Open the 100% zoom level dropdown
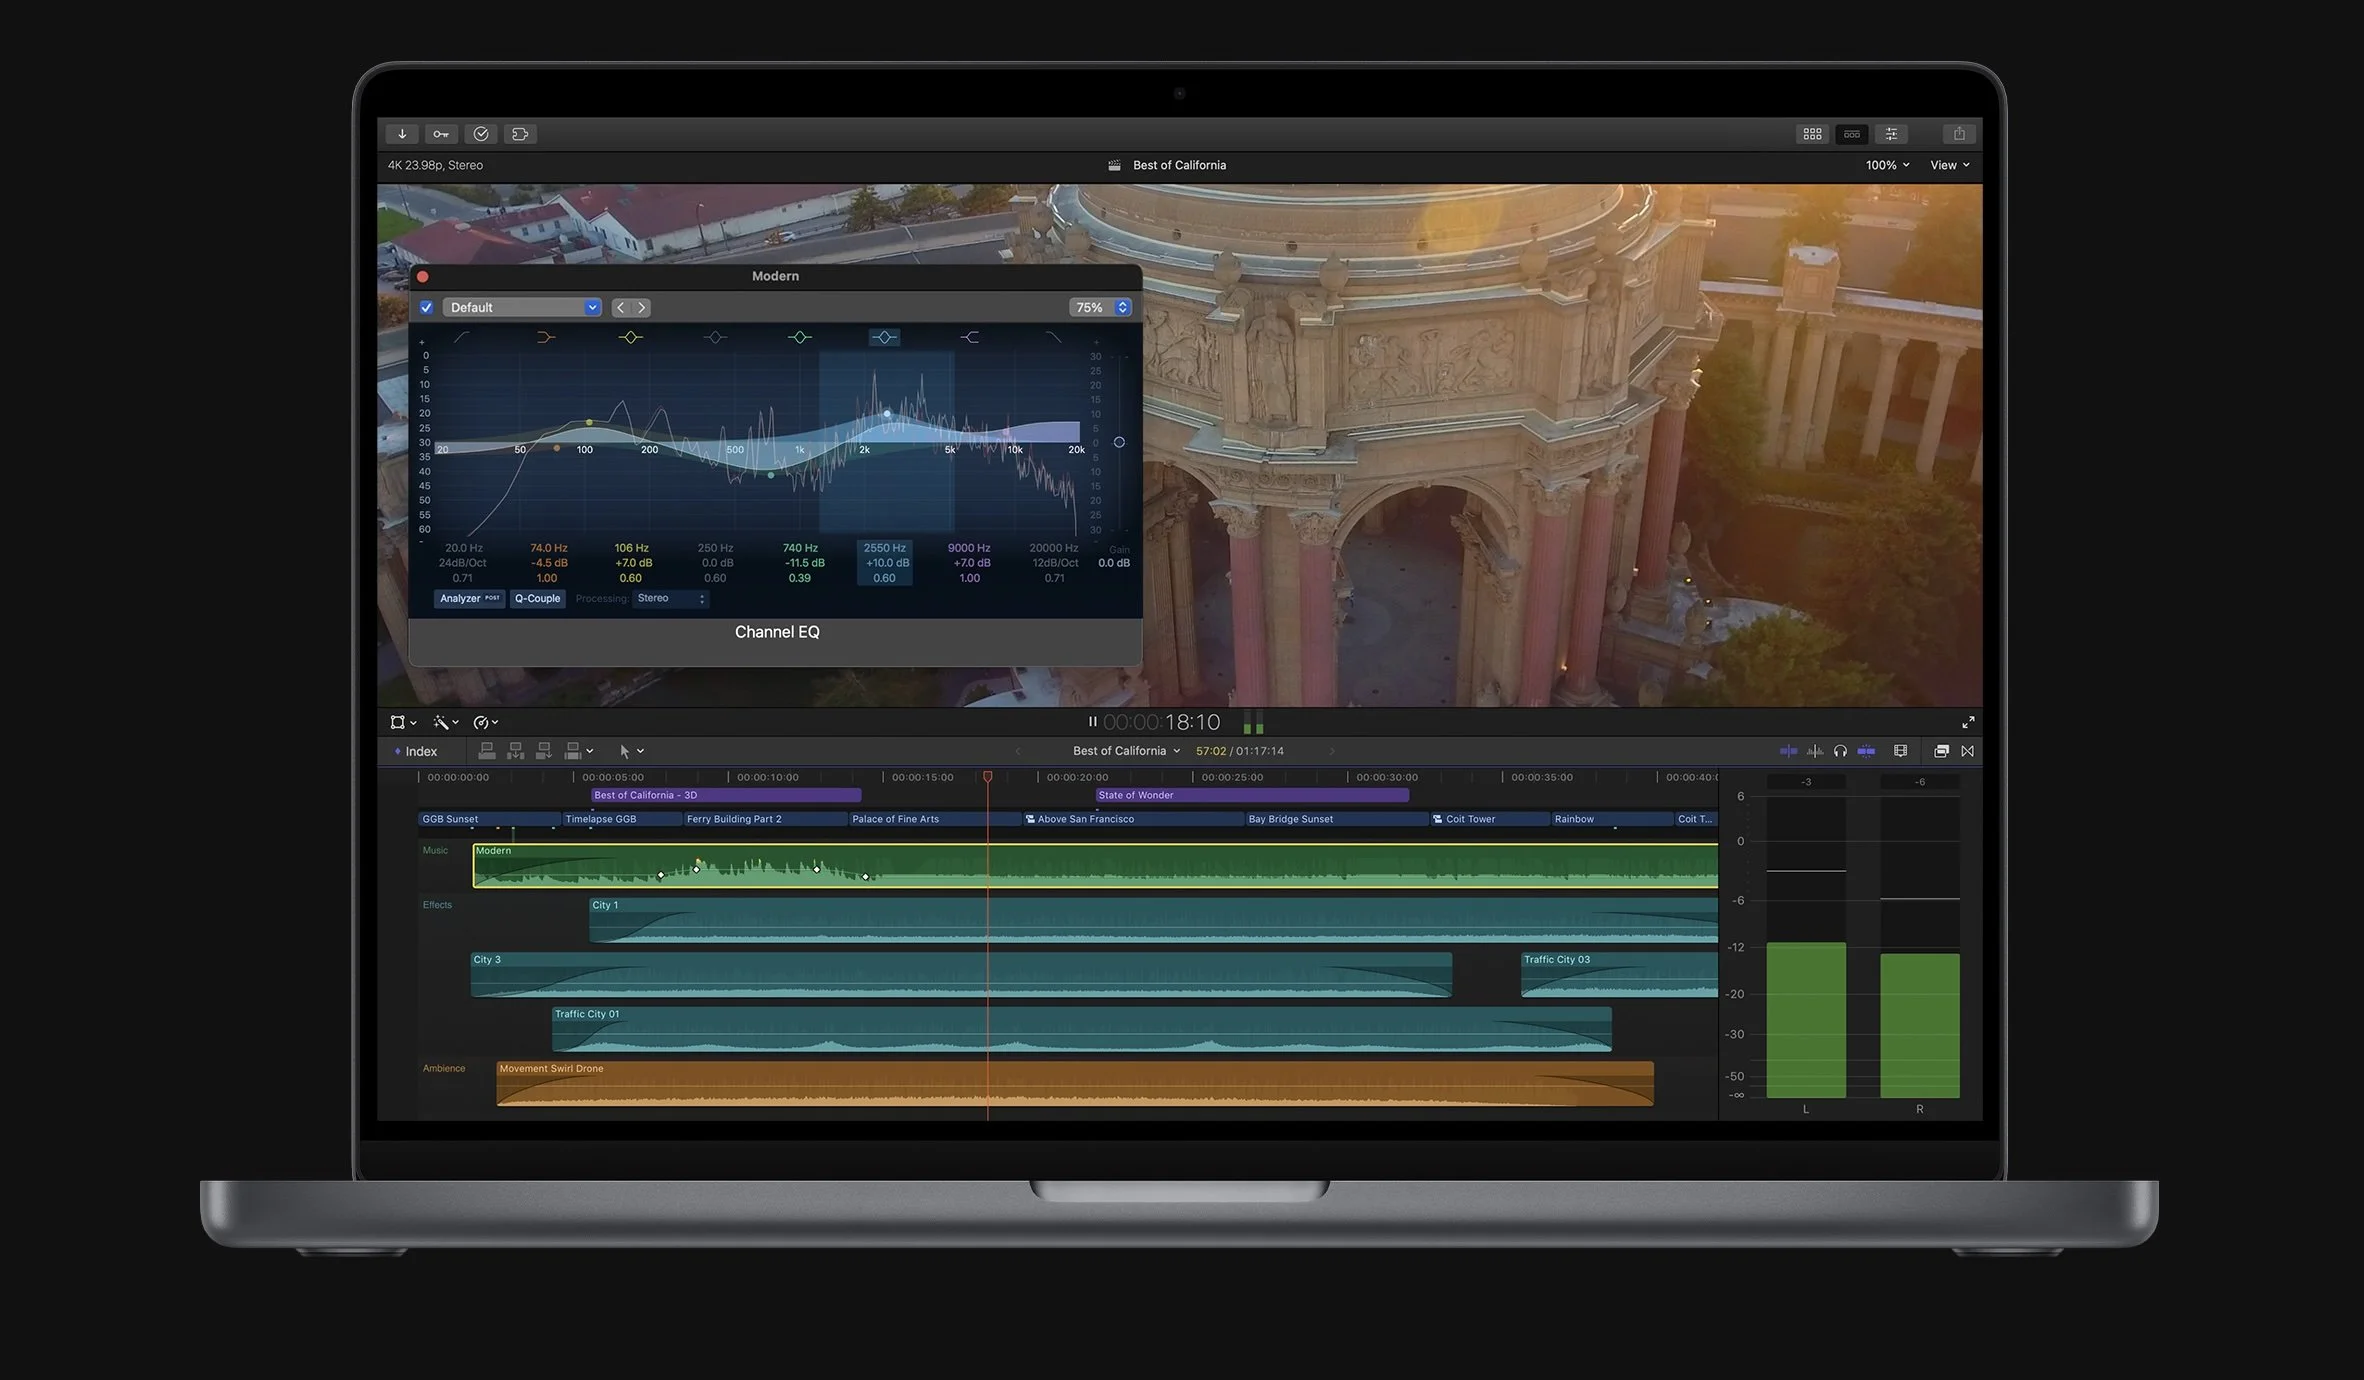2364x1380 pixels. (x=1887, y=165)
